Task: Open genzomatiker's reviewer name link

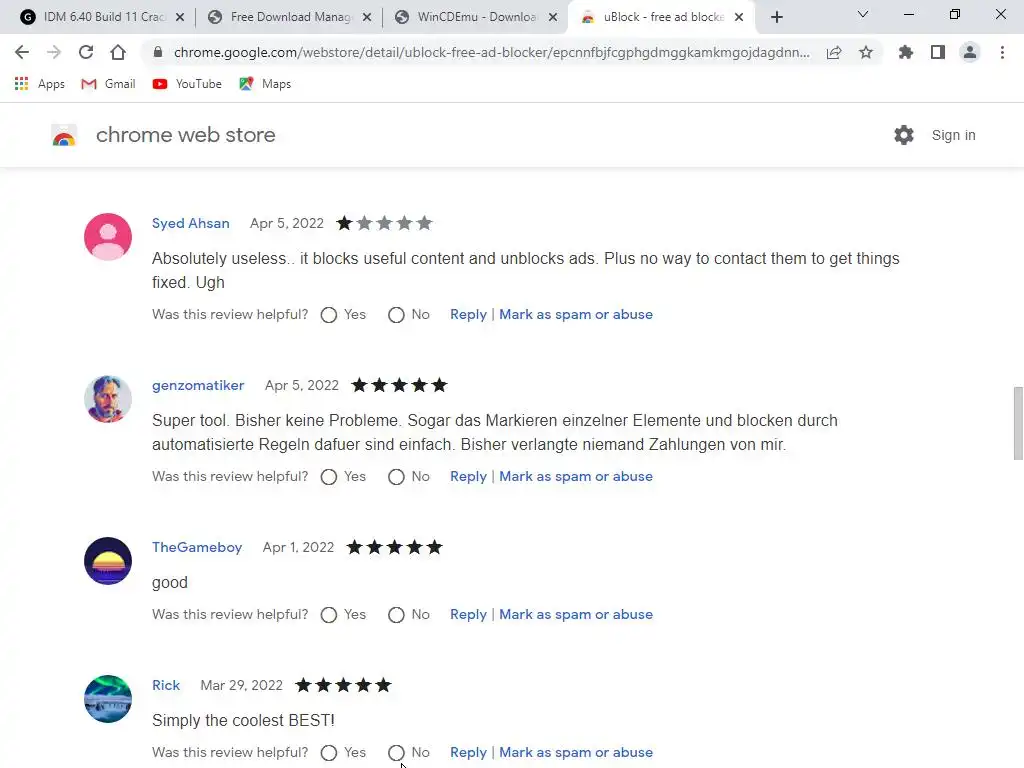Action: pos(198,385)
